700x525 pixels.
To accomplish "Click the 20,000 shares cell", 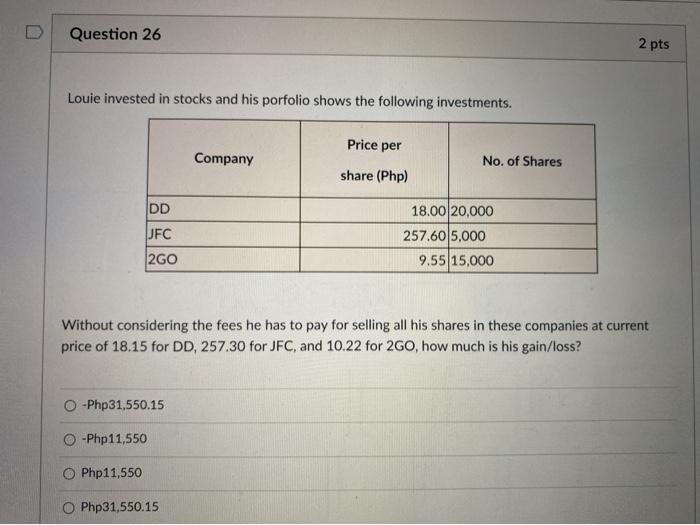I will coord(522,211).
